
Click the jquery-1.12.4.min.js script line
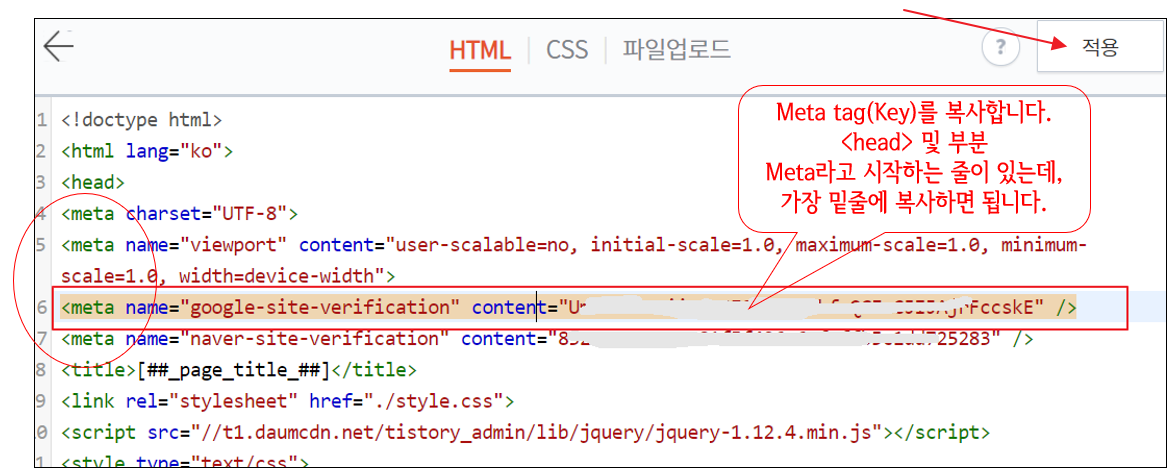click(525, 433)
